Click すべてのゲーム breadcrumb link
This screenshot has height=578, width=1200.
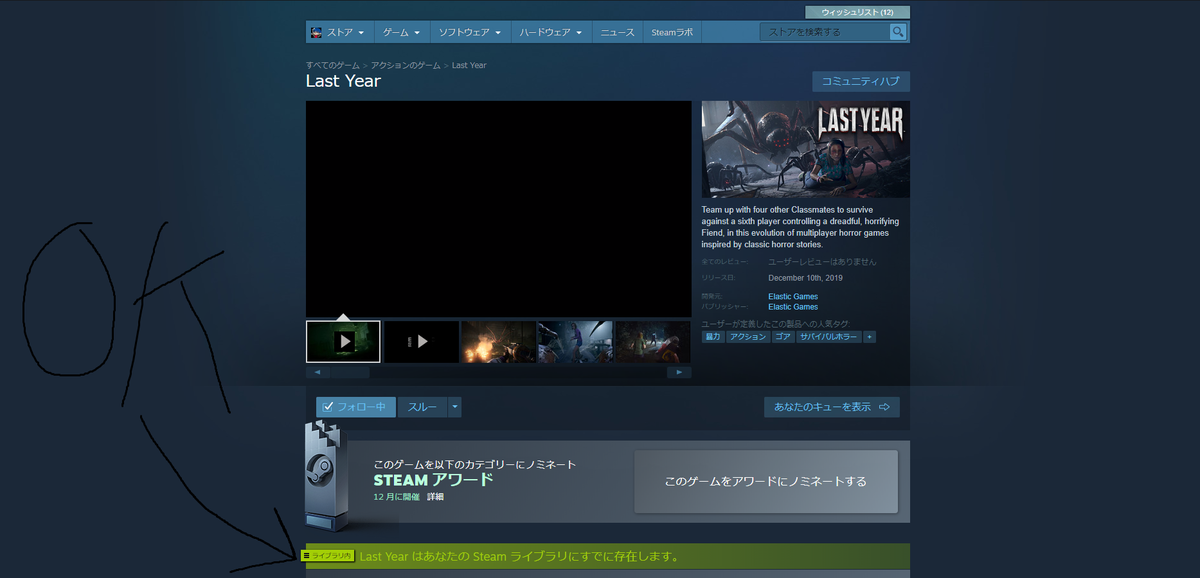pos(333,65)
